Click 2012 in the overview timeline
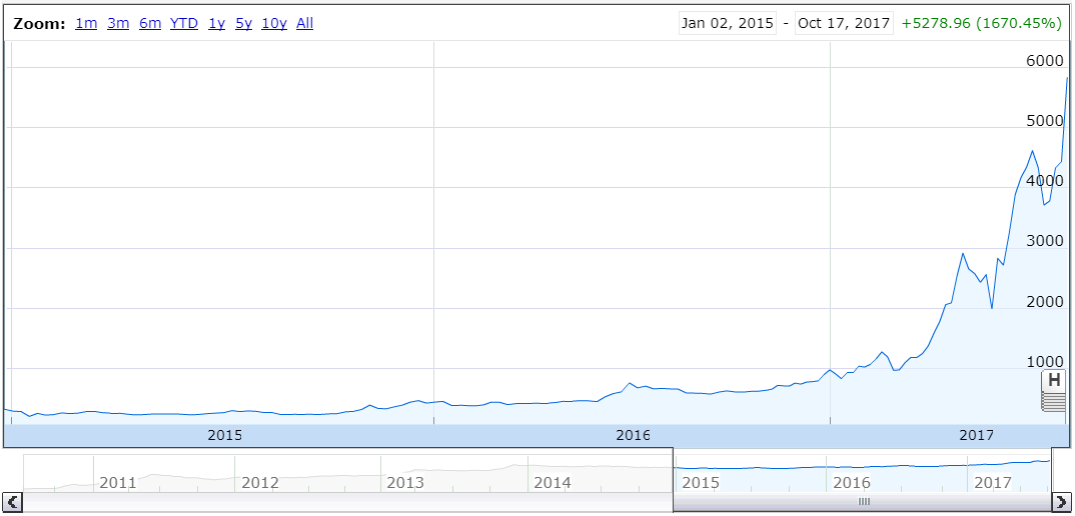This screenshot has width=1075, height=516. (260, 482)
